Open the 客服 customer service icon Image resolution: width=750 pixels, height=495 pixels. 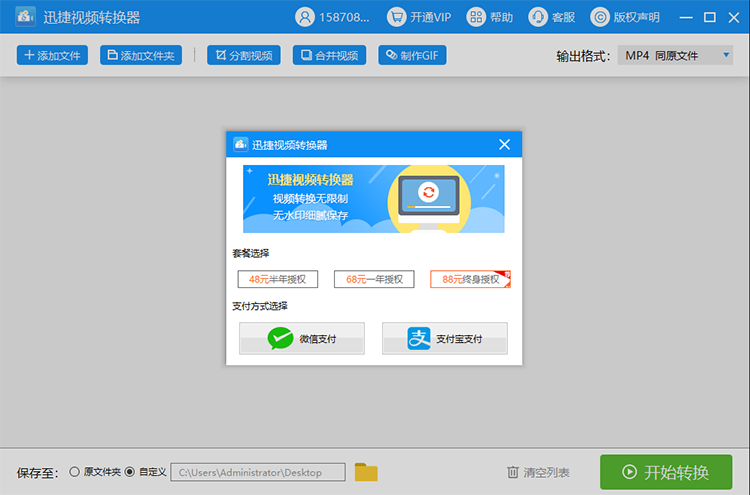[x=552, y=17]
